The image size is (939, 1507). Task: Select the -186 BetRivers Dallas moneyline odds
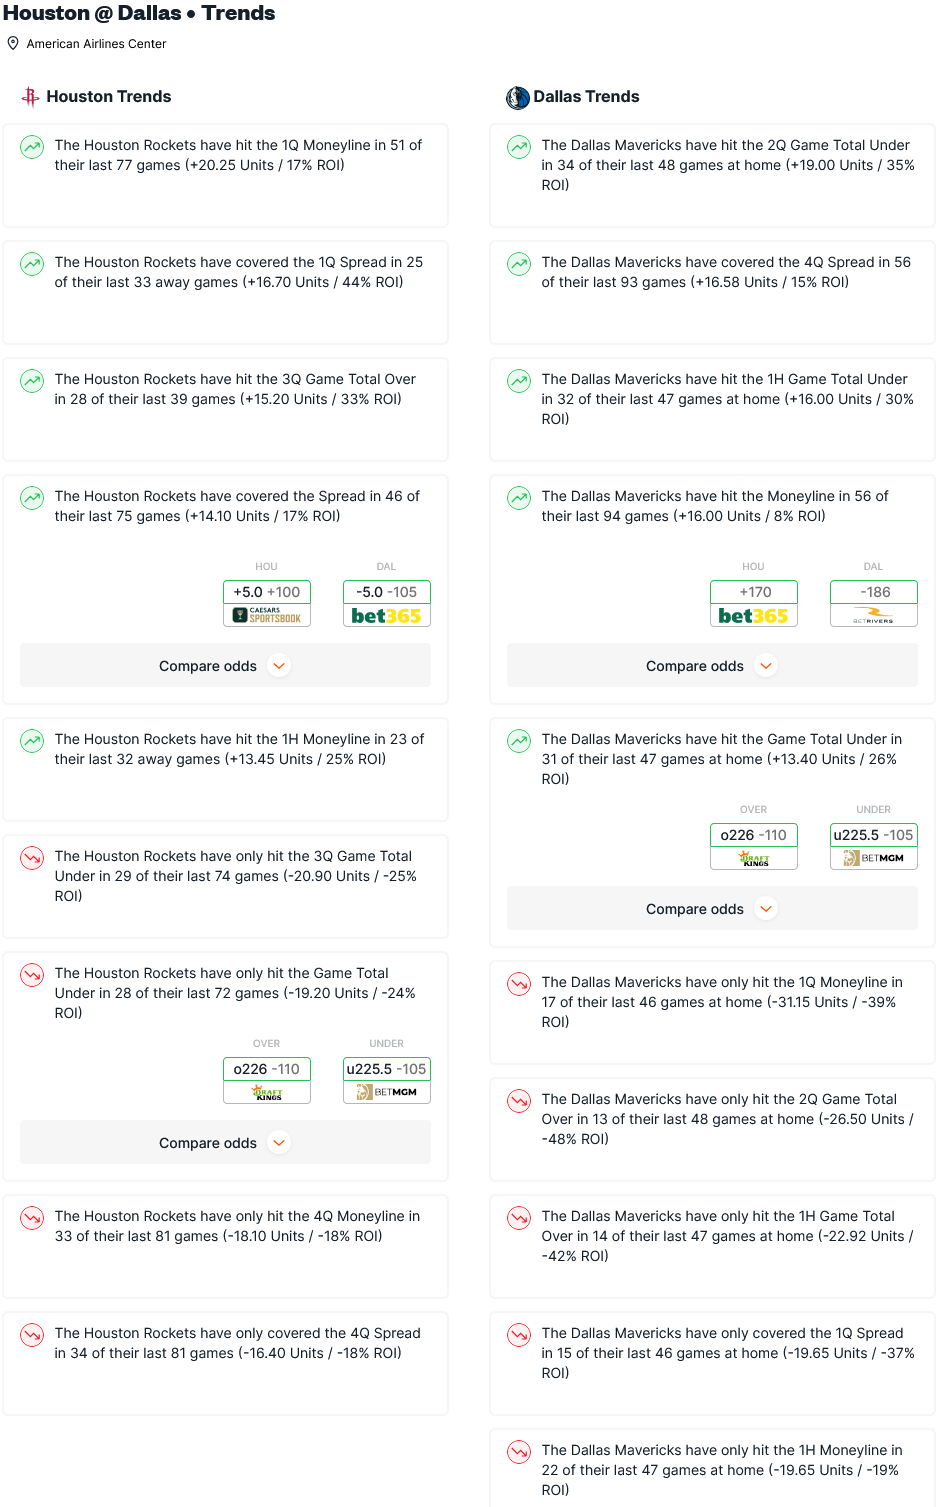coord(874,604)
